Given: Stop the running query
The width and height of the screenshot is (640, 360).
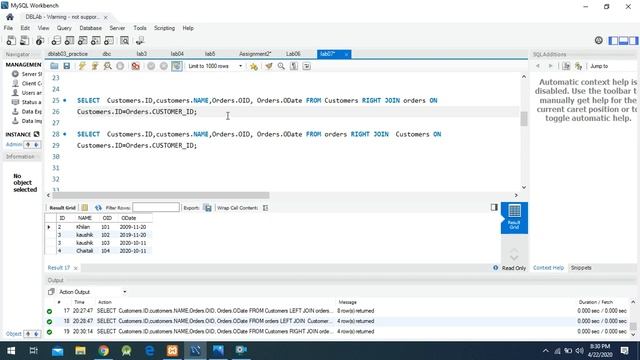Looking at the screenshot, I should click(120, 66).
